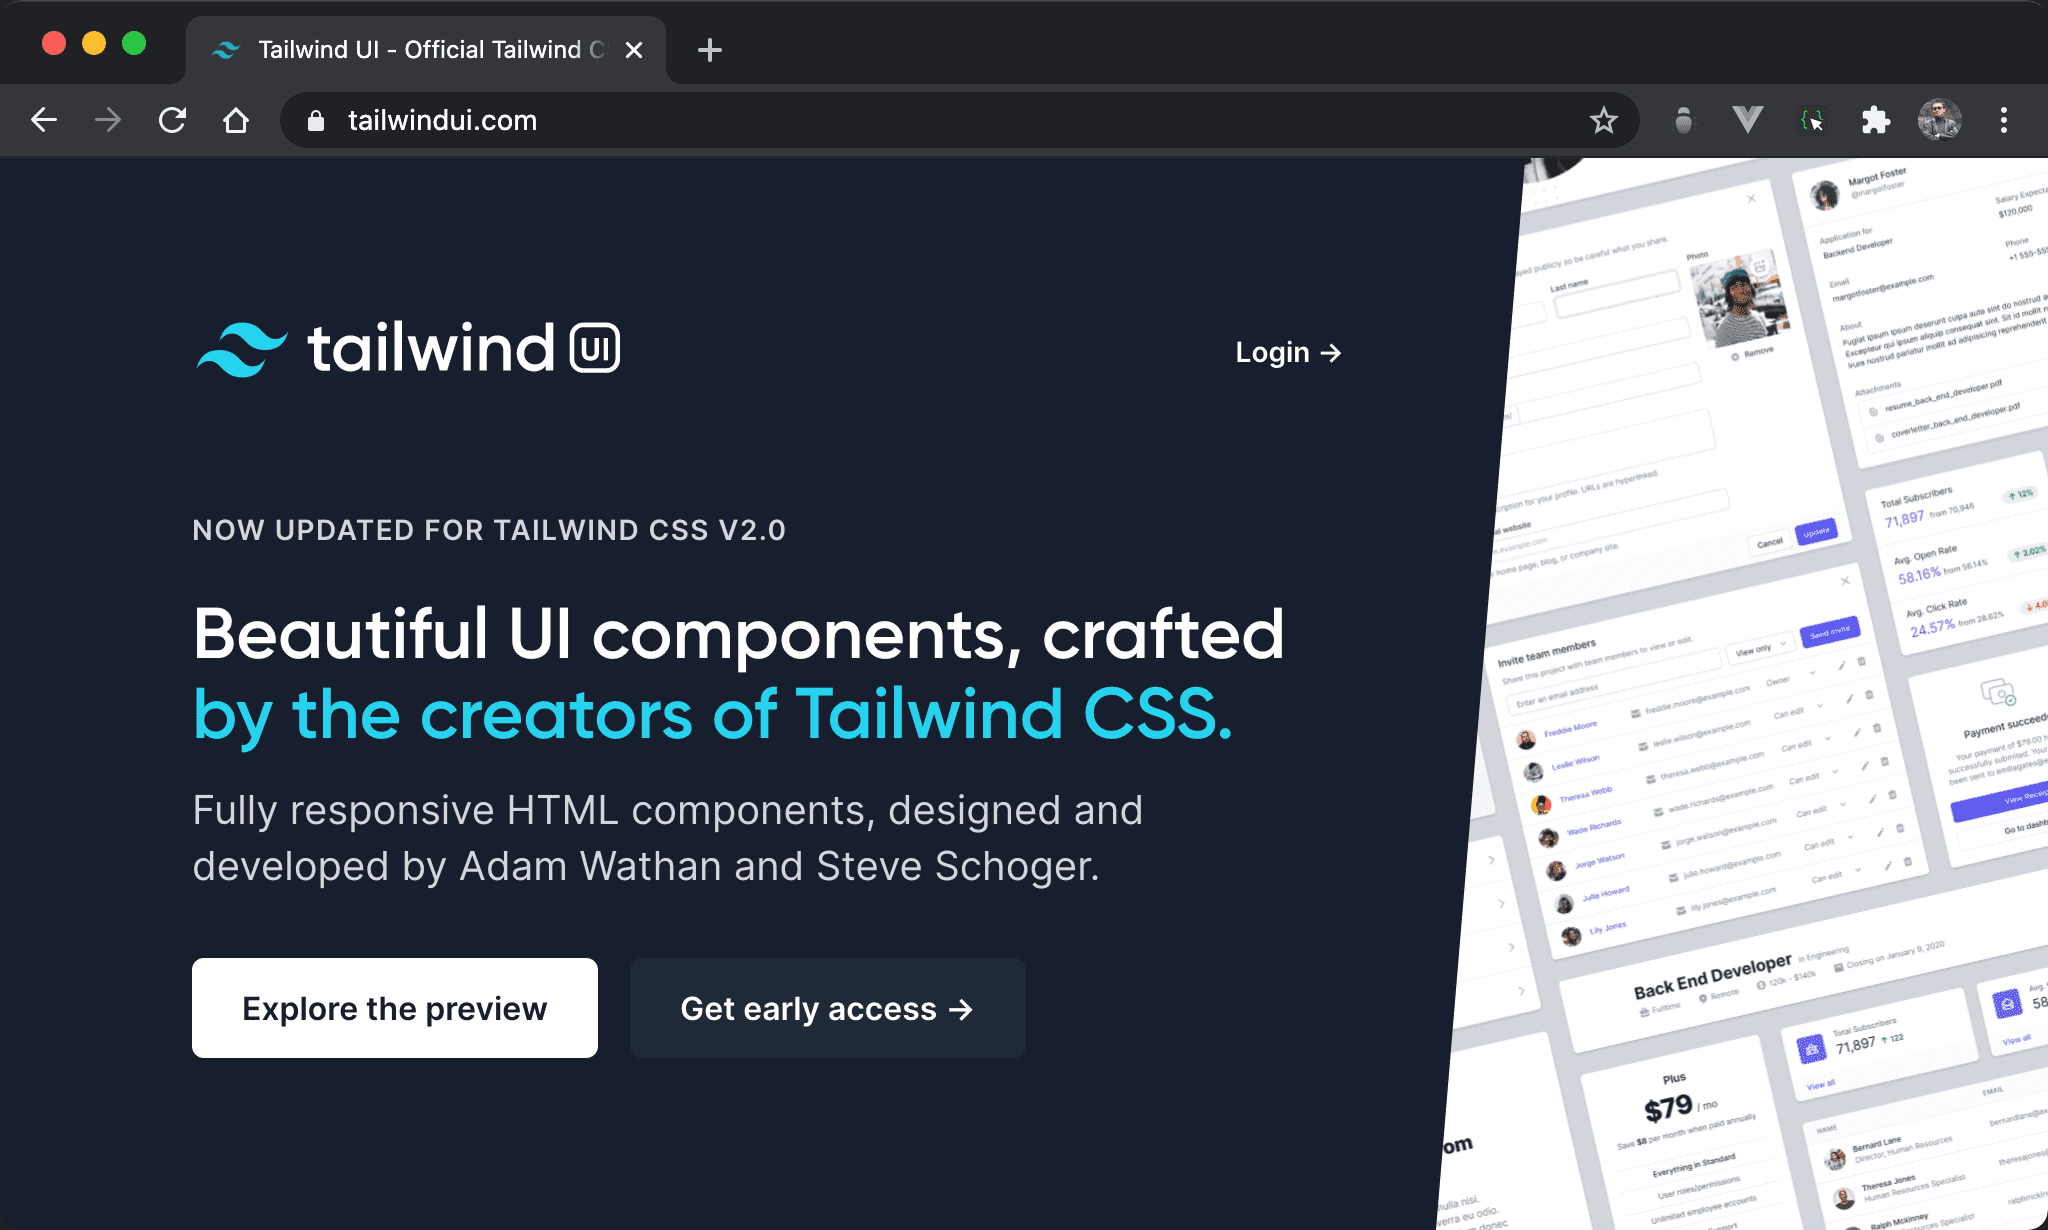Click the Explore the preview button

coord(395,1008)
